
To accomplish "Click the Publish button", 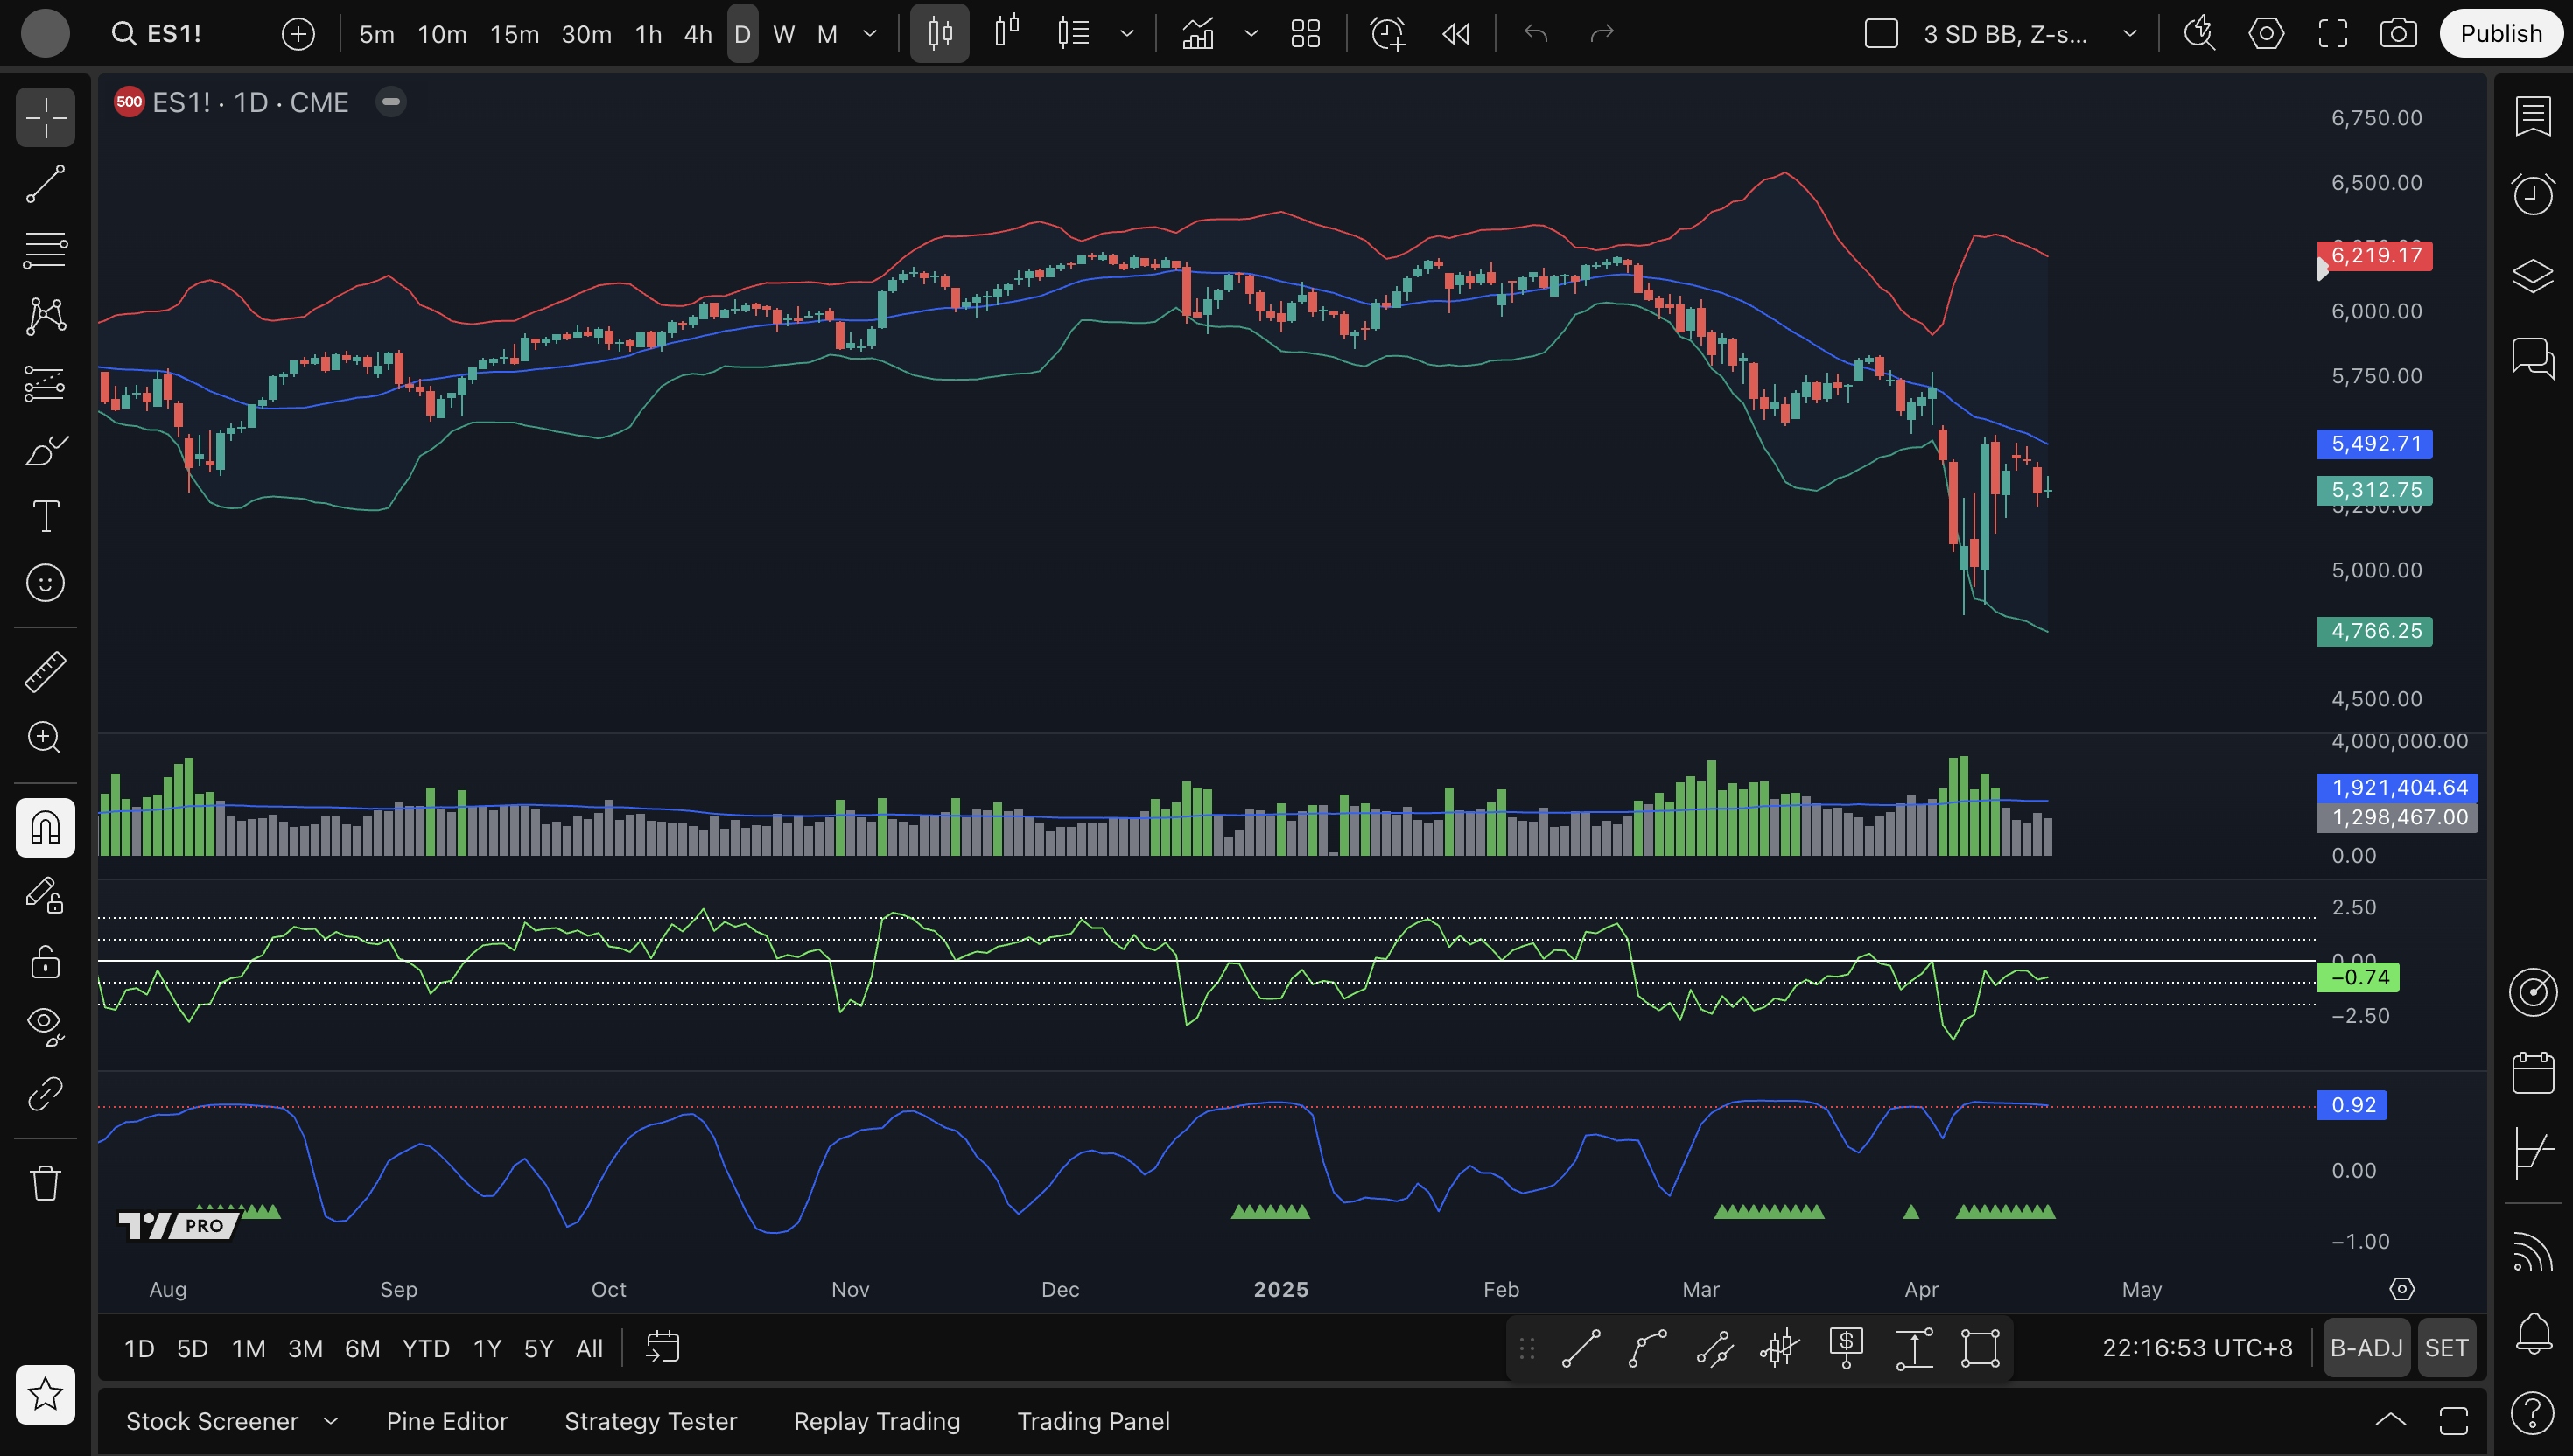I will click(2500, 34).
